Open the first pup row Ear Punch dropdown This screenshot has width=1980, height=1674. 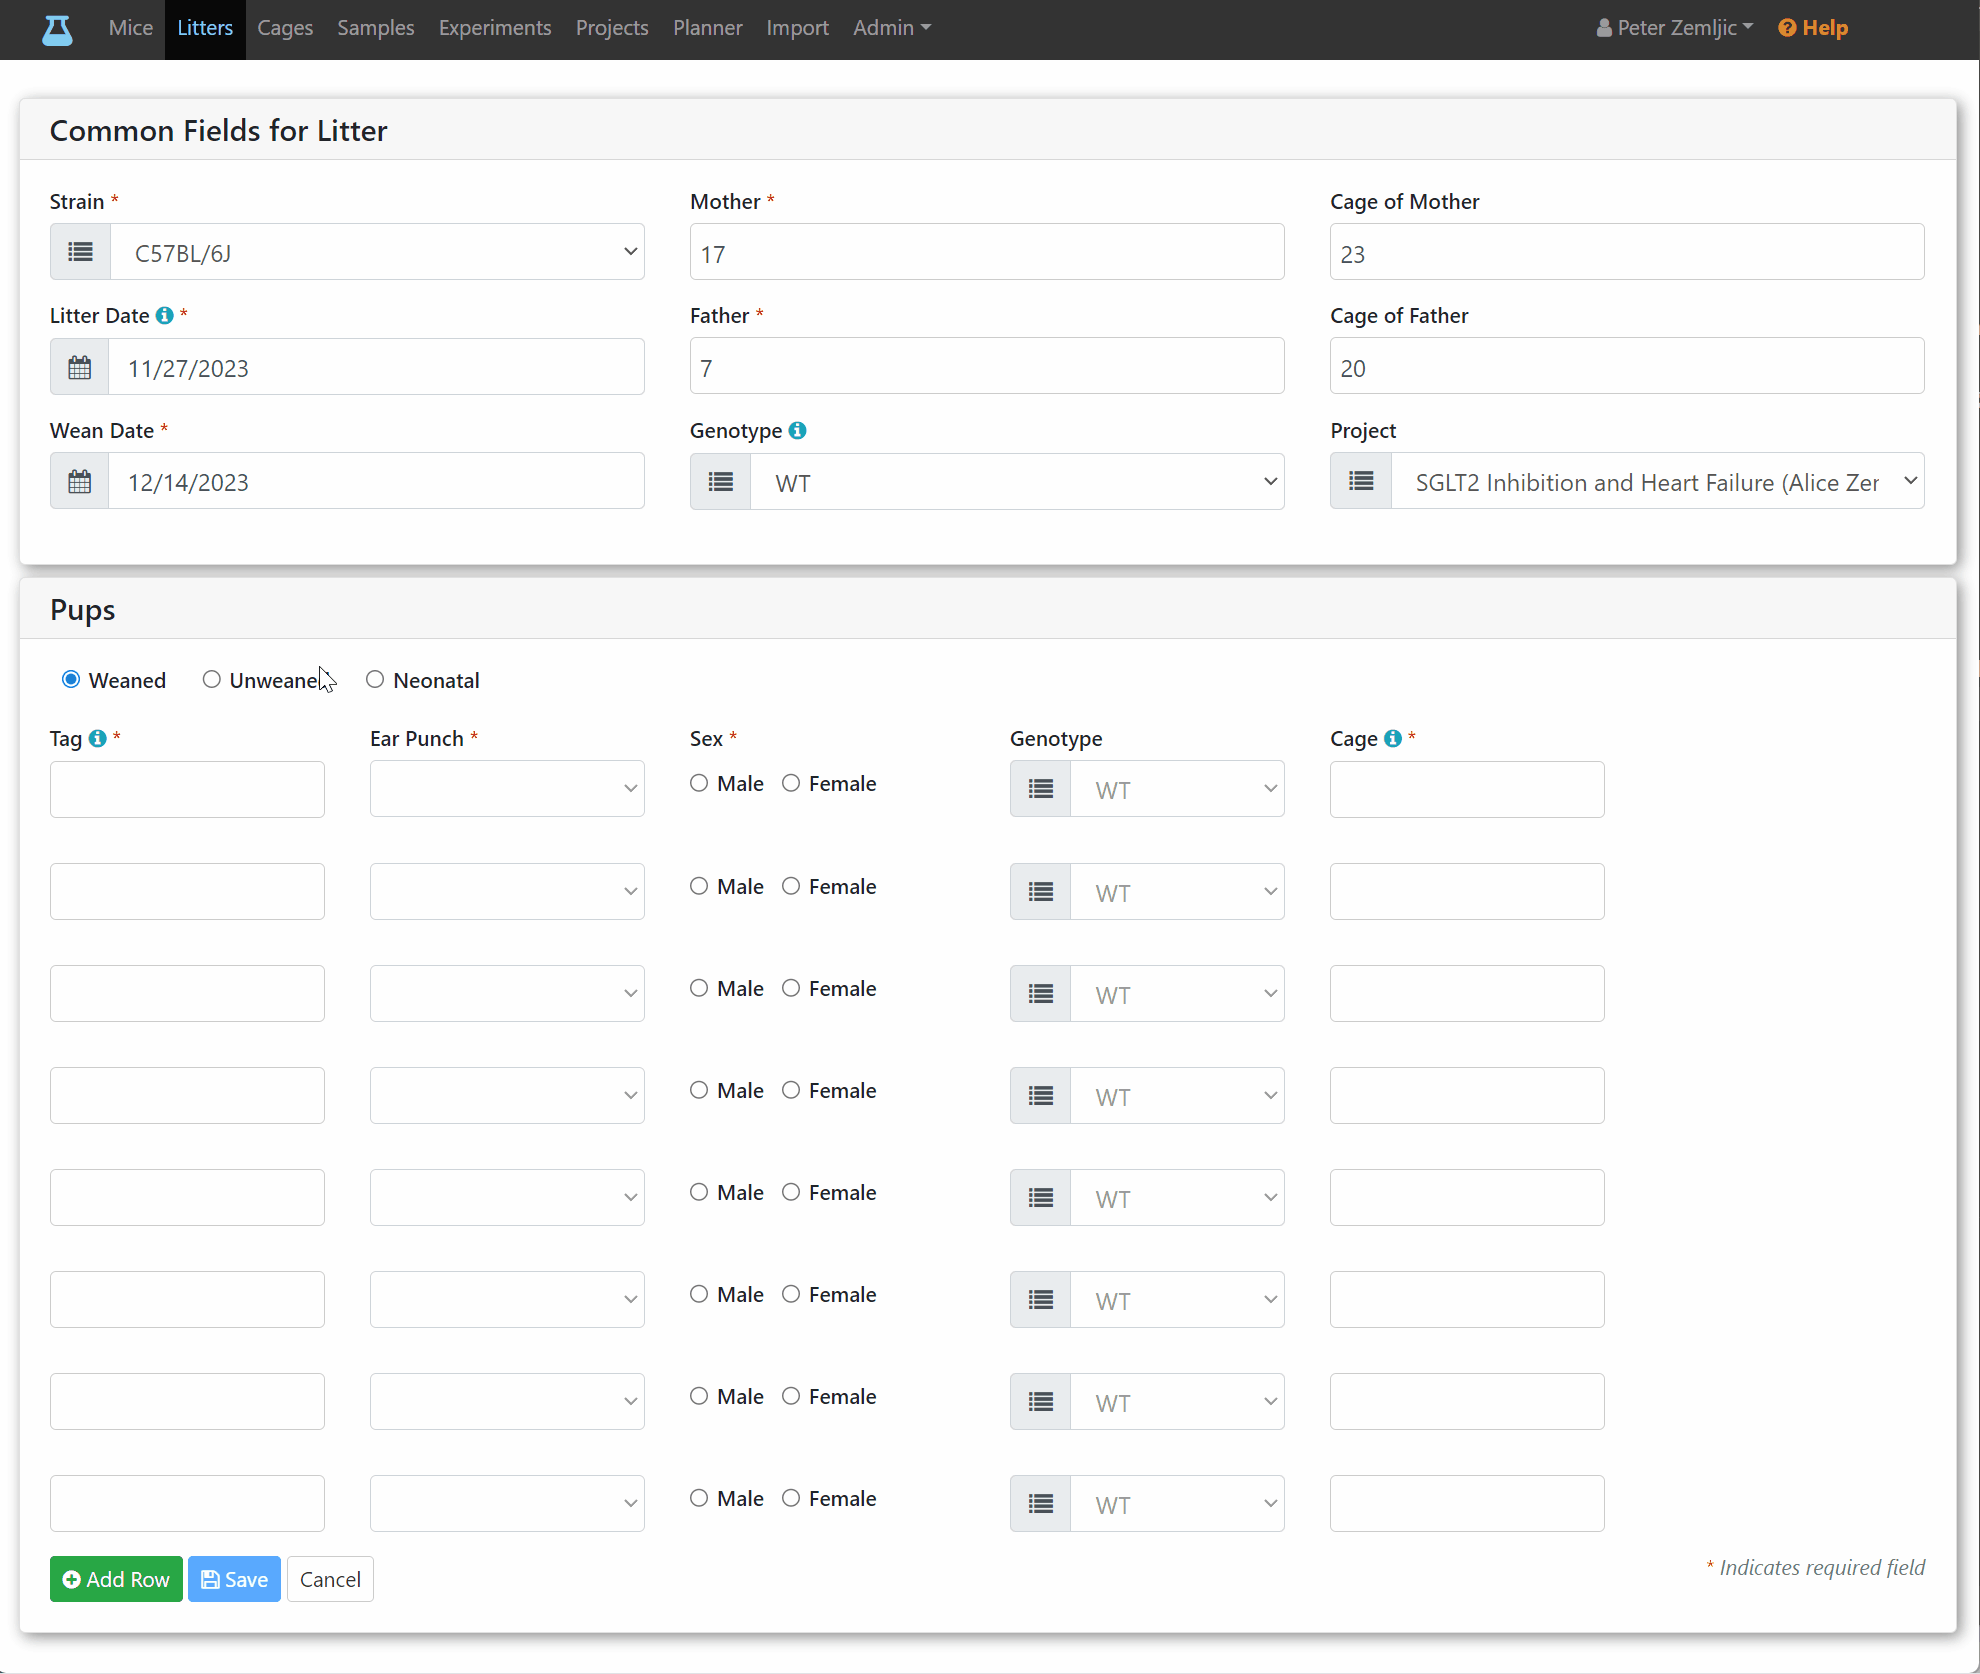pos(507,790)
